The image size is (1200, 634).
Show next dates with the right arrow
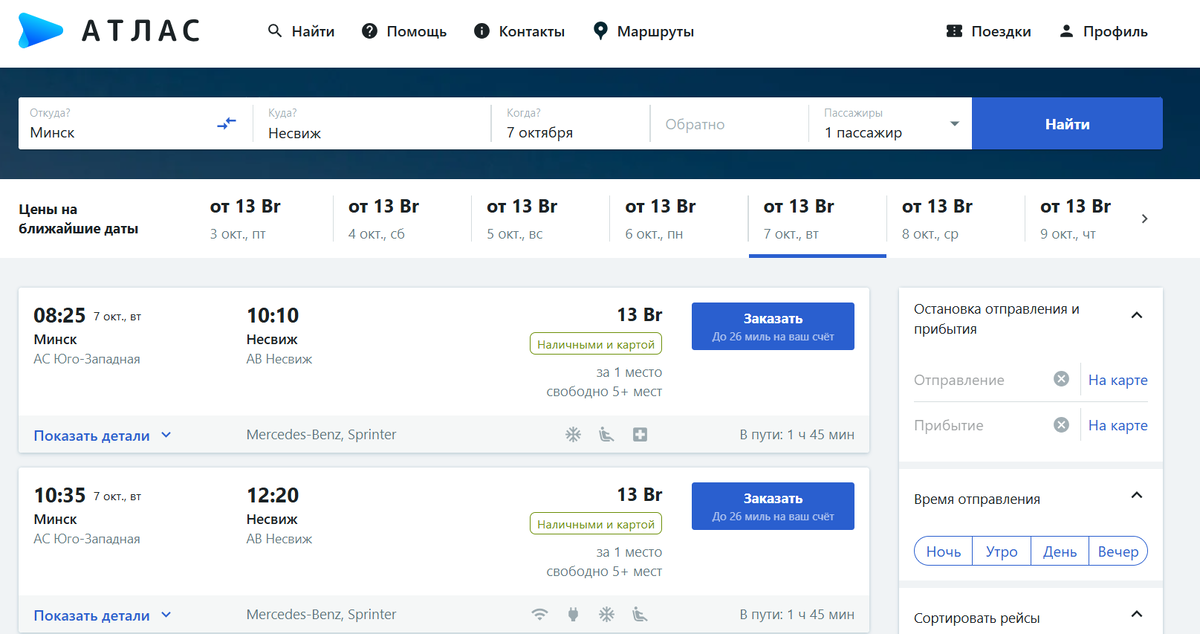[x=1145, y=219]
